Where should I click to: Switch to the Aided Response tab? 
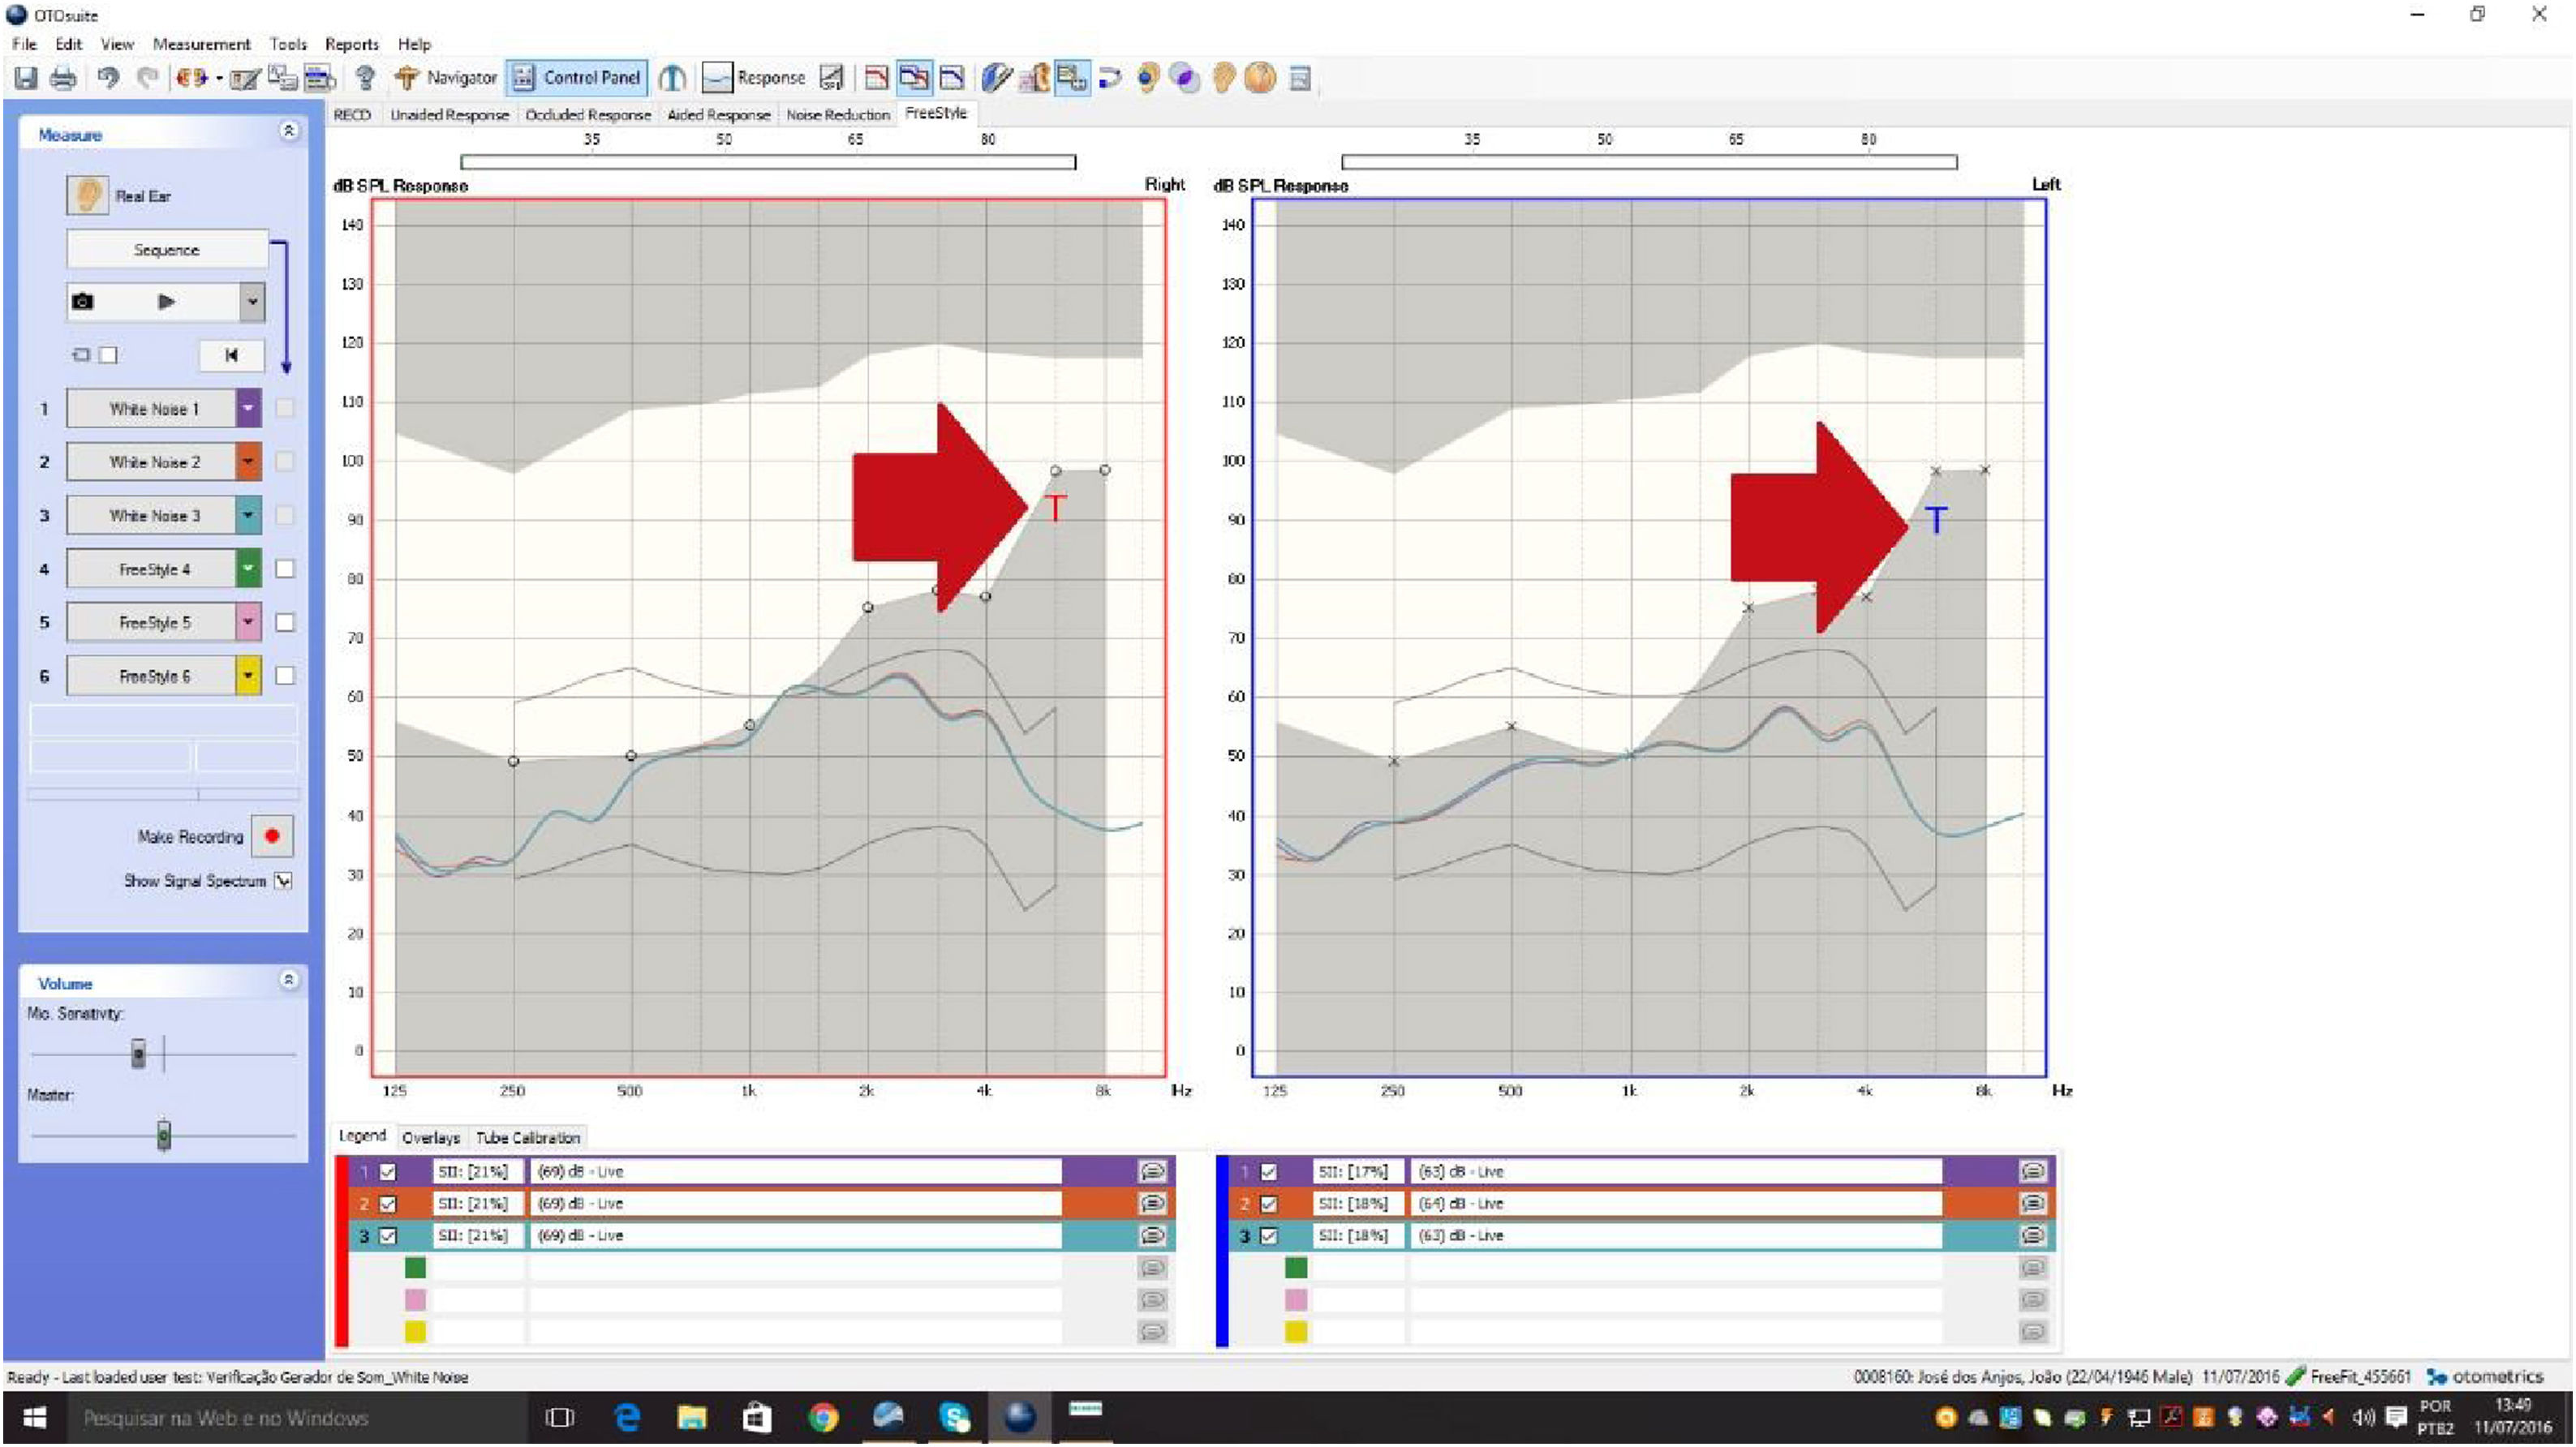[x=718, y=115]
